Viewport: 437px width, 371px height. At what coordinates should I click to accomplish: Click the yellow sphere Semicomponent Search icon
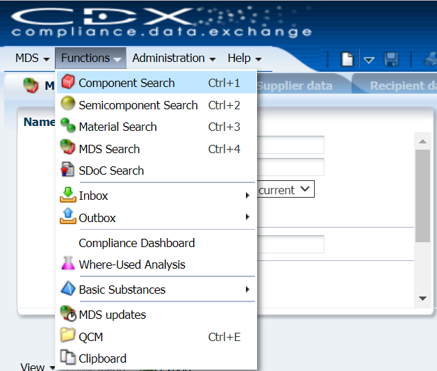click(x=68, y=104)
